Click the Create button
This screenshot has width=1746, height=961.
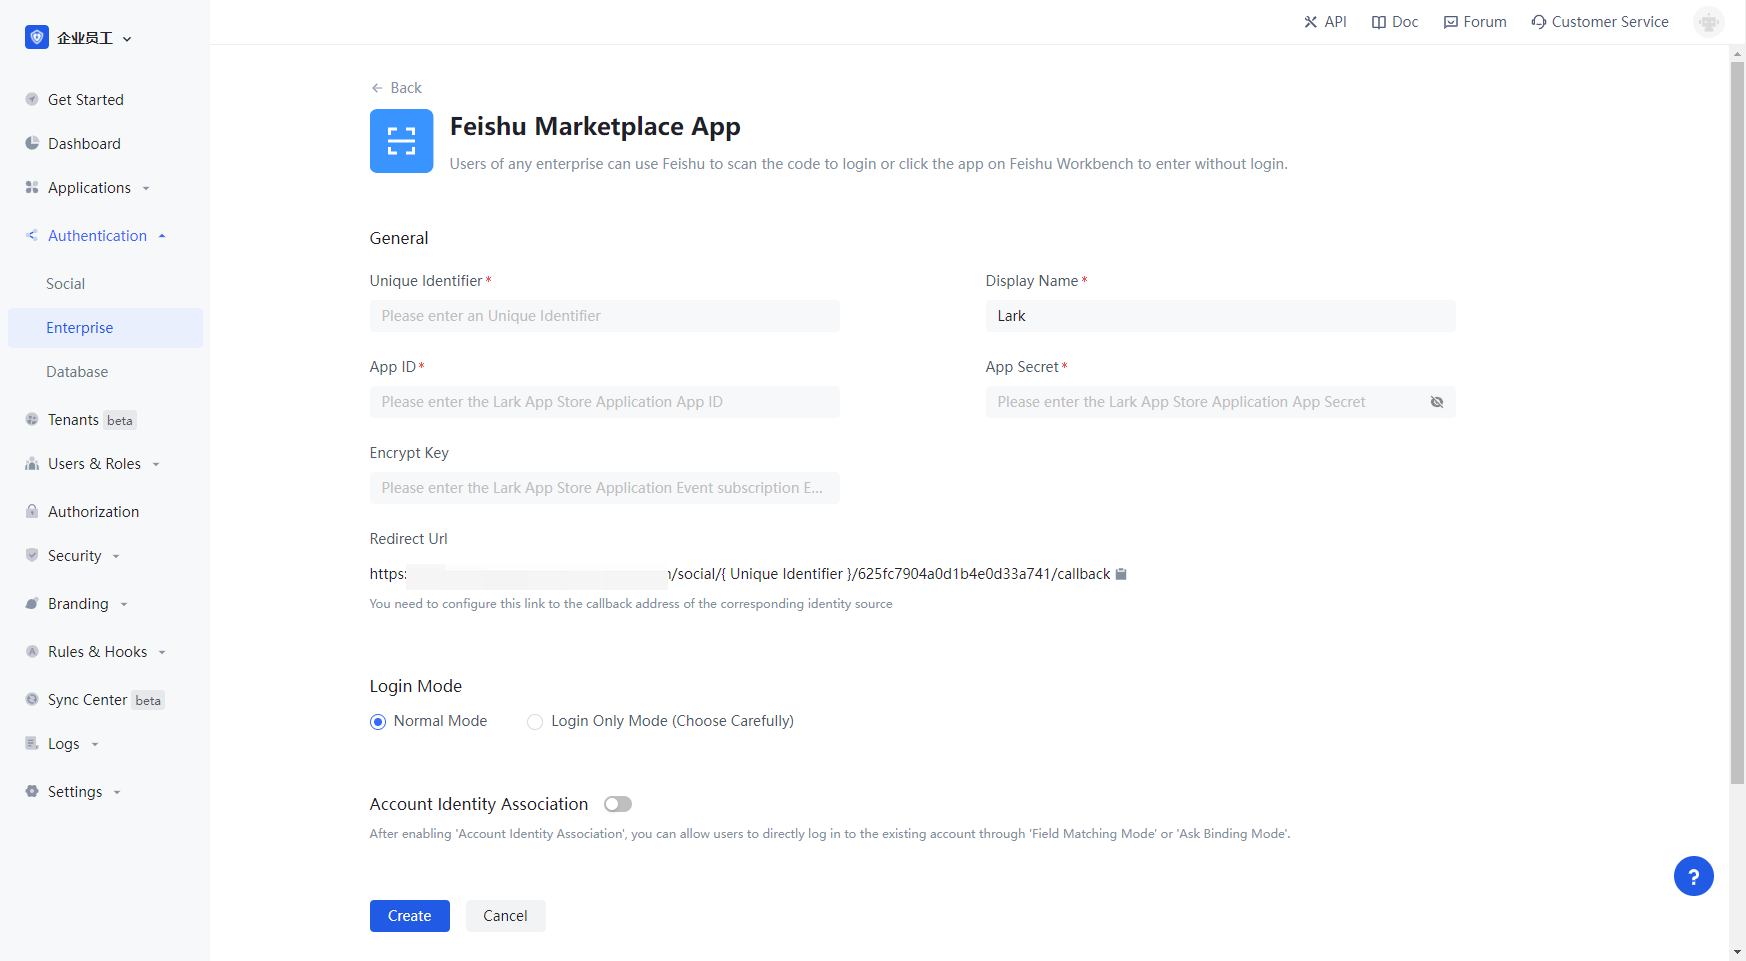click(x=409, y=915)
